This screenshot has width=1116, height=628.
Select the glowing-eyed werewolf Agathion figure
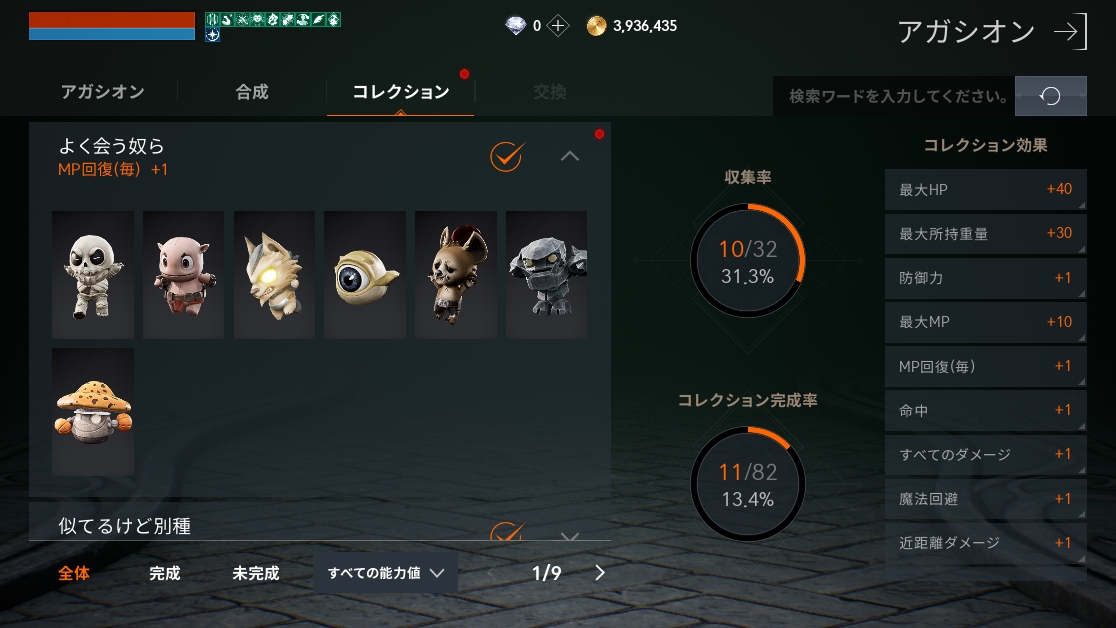[x=274, y=274]
